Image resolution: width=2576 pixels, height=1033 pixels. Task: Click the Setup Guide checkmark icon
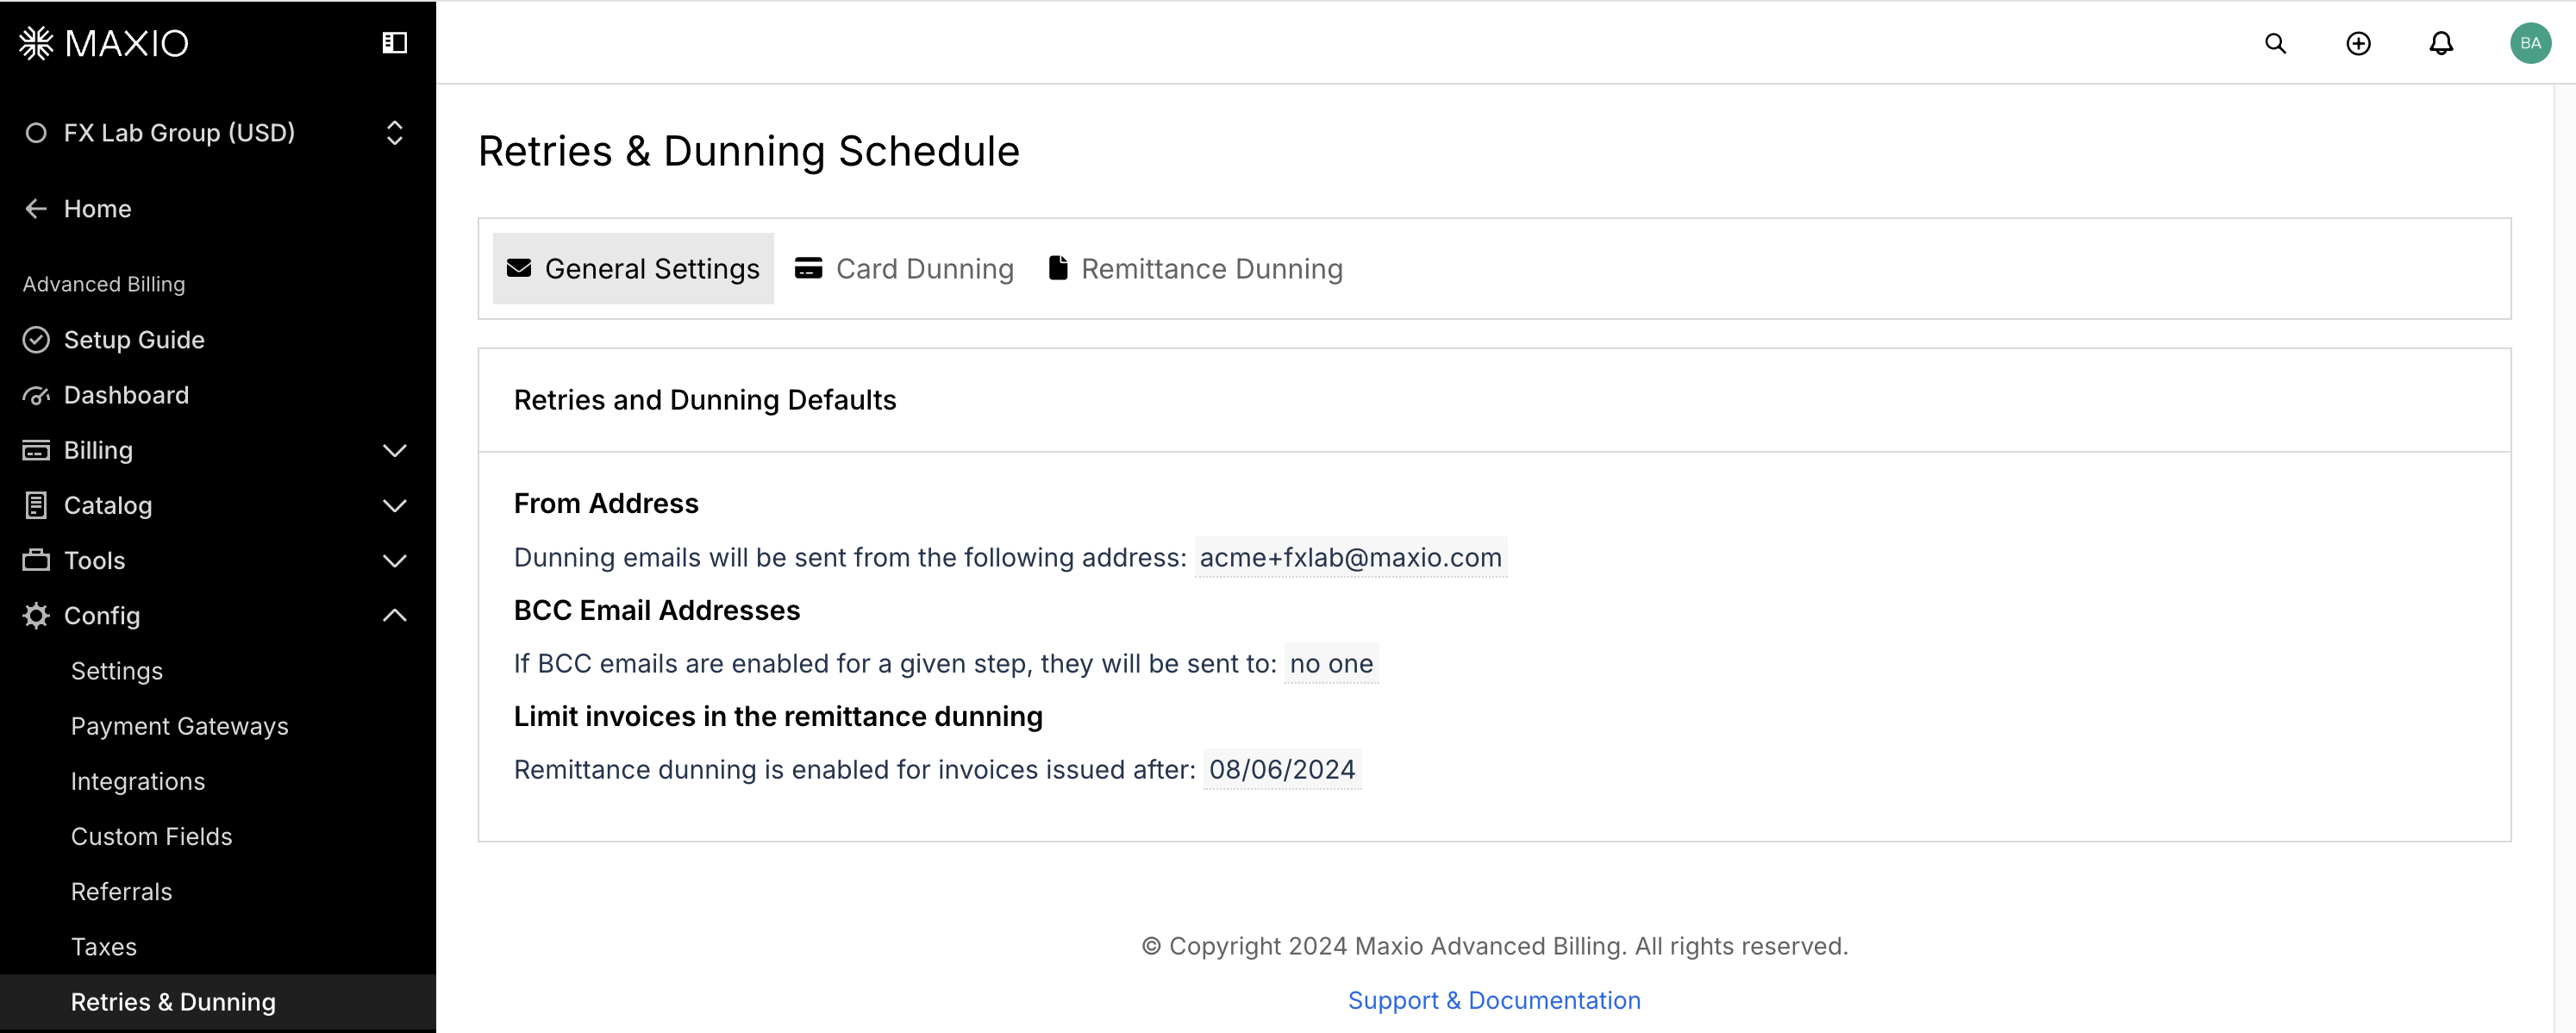pyautogui.click(x=36, y=340)
